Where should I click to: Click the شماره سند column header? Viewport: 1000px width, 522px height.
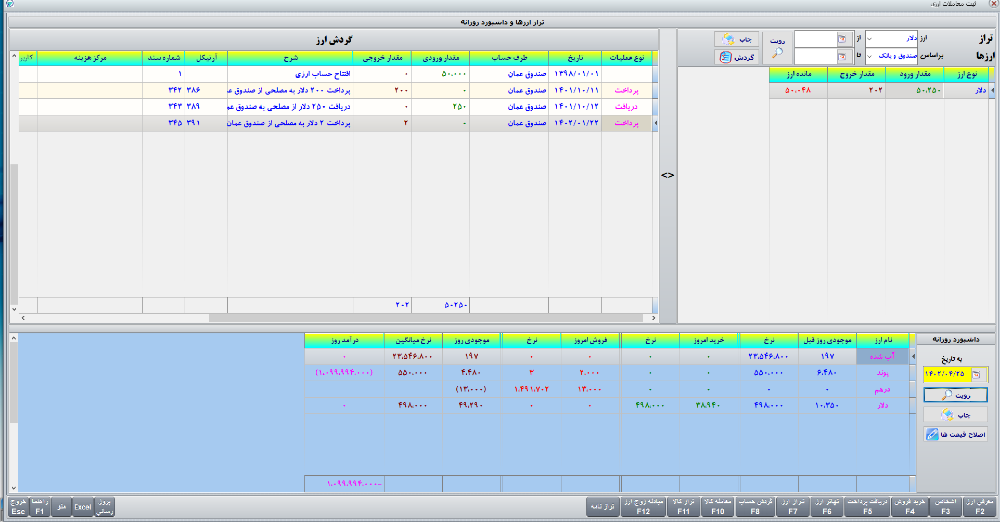tap(164, 58)
